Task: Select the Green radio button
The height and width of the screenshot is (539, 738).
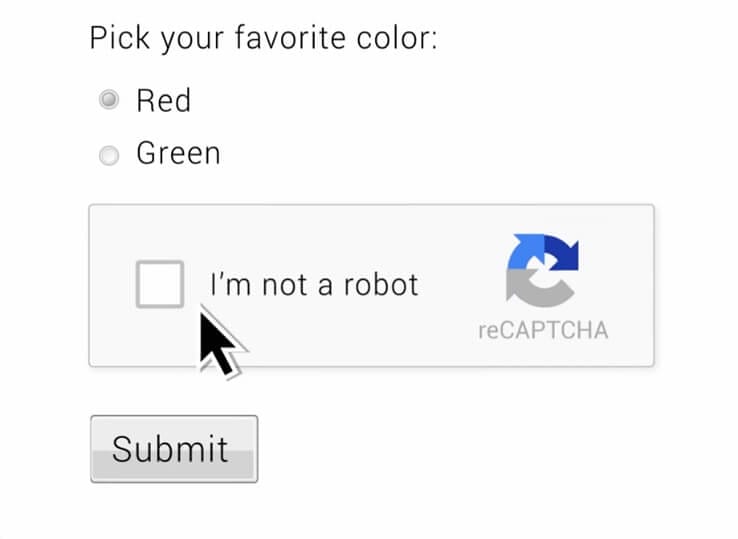Action: pyautogui.click(x=109, y=155)
